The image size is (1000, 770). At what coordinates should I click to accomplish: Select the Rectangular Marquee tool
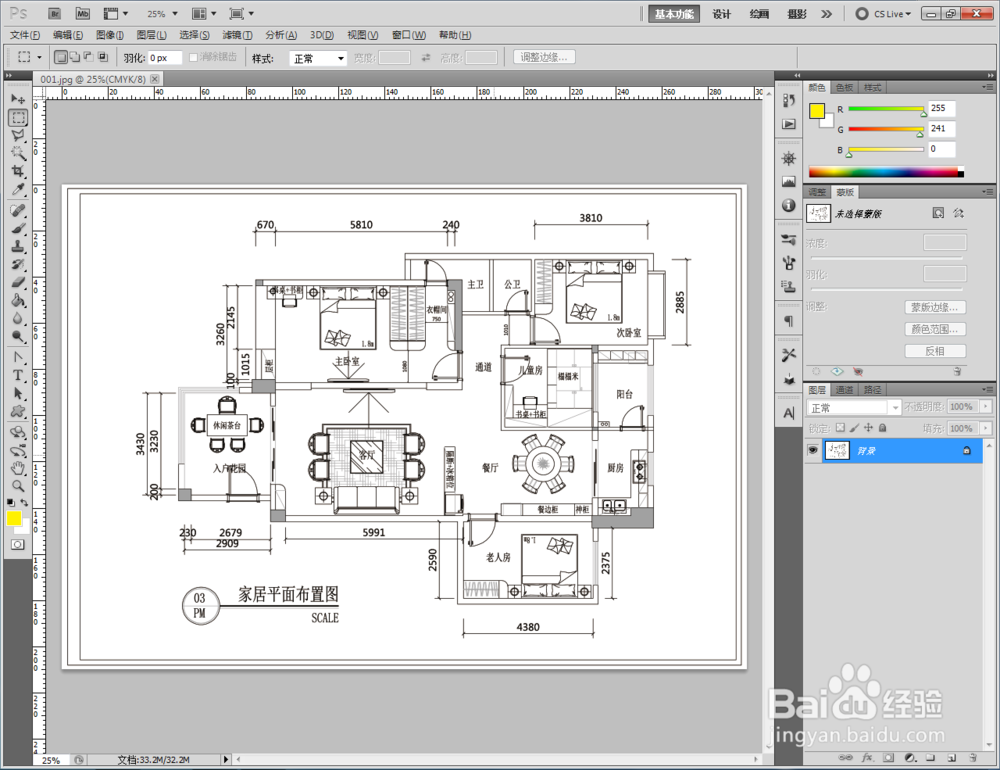tap(18, 117)
